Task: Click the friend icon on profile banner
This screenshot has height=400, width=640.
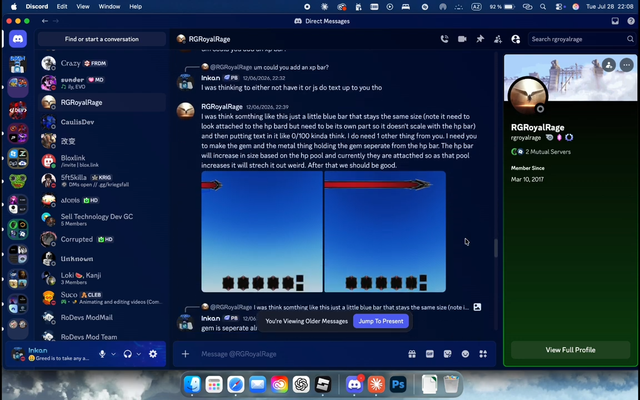Action: [609, 65]
